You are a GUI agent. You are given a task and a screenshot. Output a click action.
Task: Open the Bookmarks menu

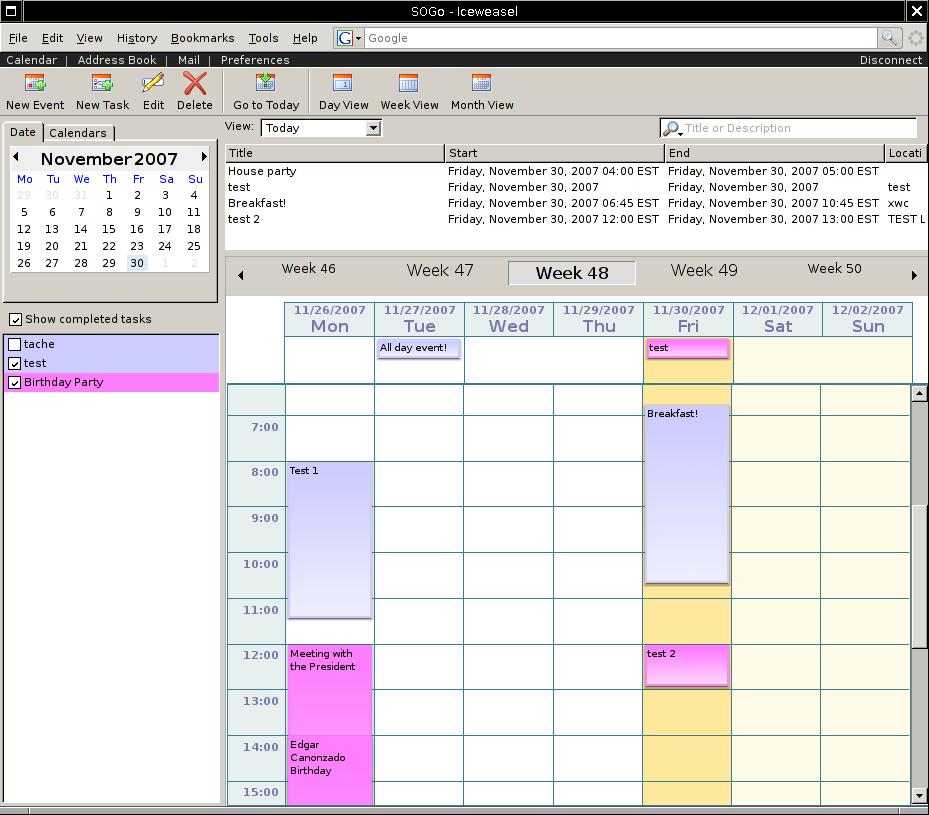click(202, 38)
